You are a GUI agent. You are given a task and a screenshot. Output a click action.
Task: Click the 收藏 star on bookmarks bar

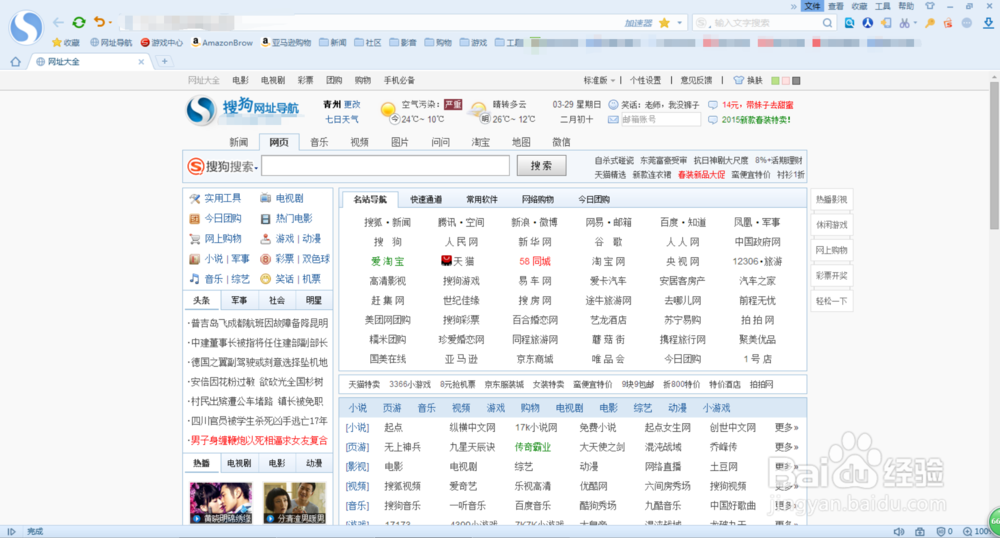pos(66,43)
